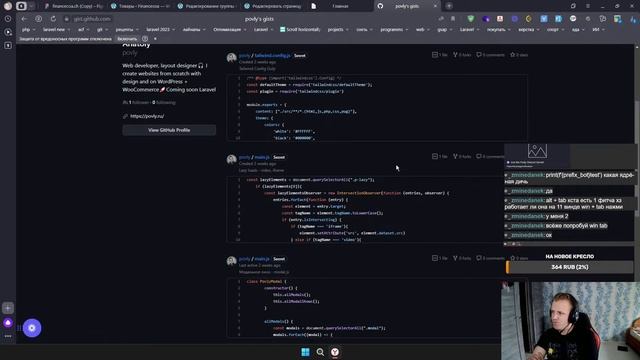The width and height of the screenshot is (640, 360).
Task: Switch to the financecoach Figma tab
Action: click(x=73, y=6)
